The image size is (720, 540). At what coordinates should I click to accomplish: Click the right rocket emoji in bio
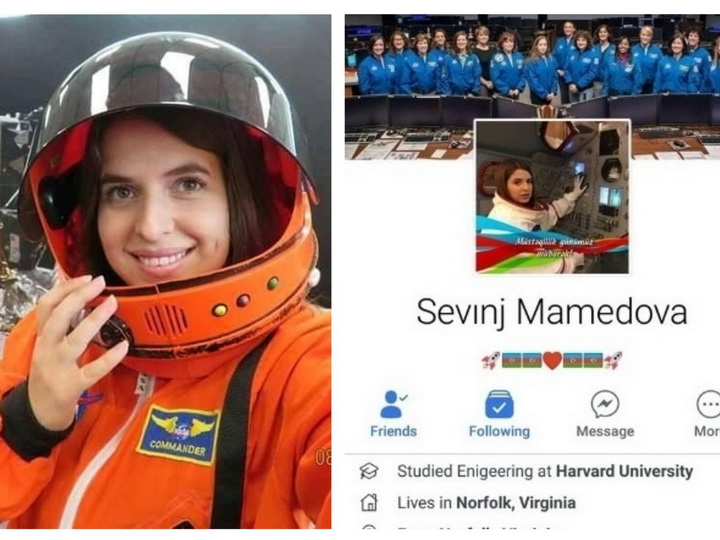(613, 361)
